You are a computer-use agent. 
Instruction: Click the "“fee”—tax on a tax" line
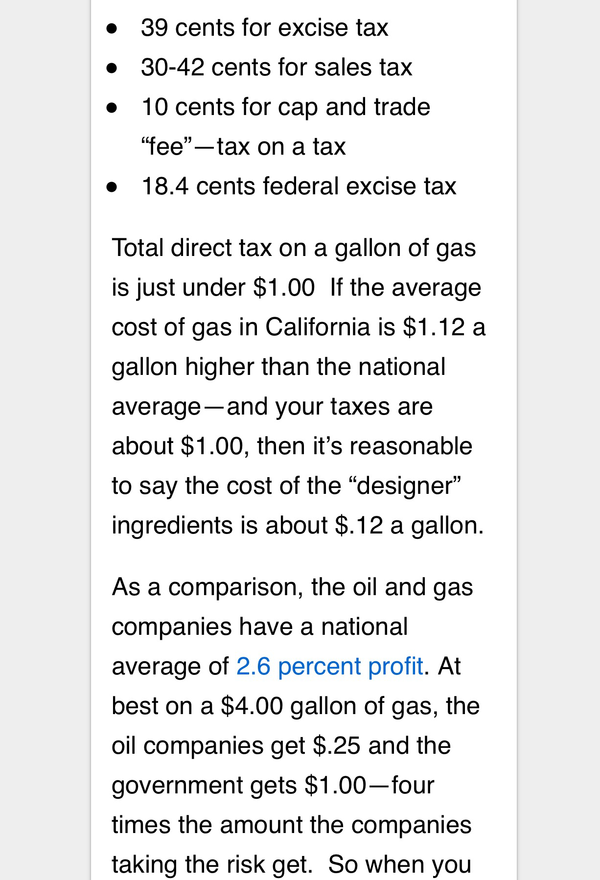click(243, 147)
